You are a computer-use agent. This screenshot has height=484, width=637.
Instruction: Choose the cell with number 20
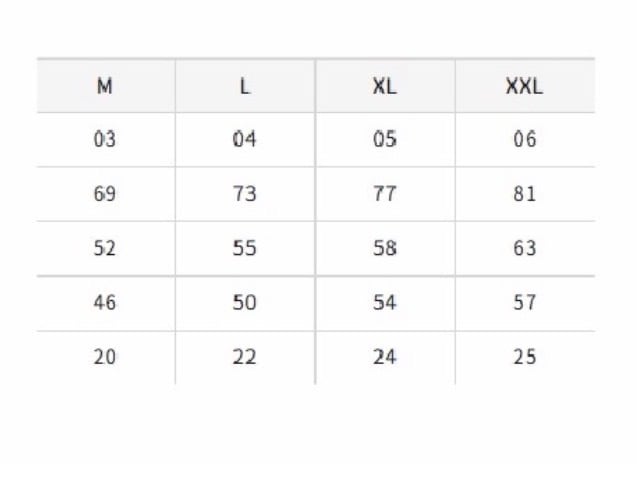point(106,358)
